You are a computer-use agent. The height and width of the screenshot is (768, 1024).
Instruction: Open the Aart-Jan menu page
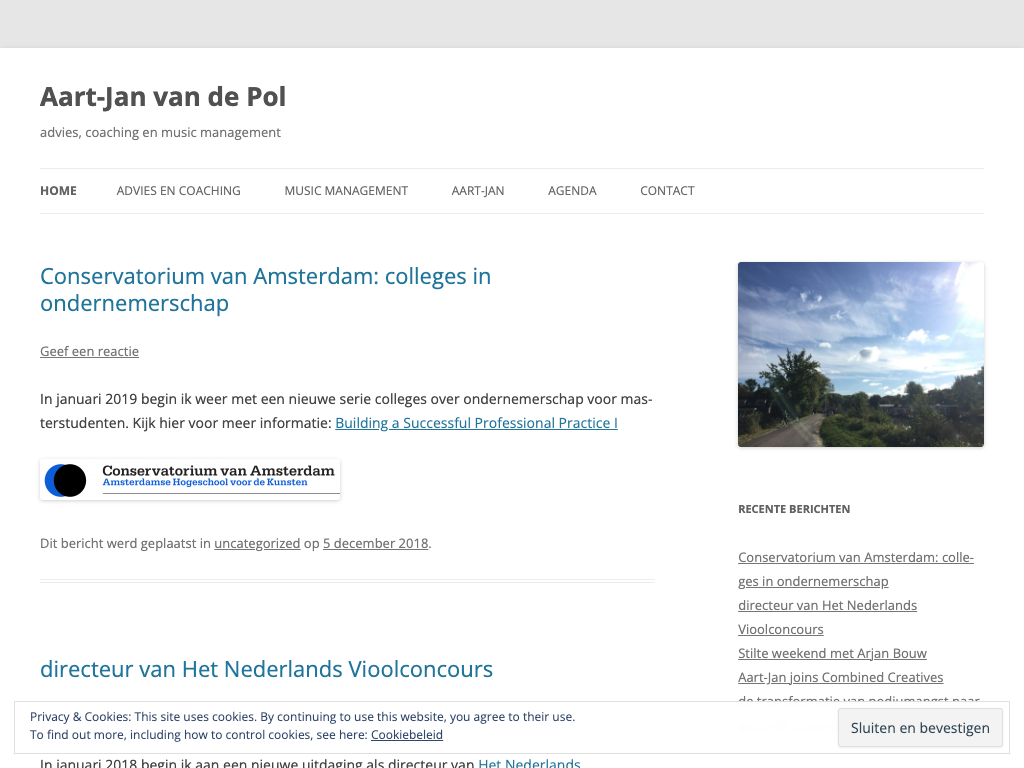(478, 191)
